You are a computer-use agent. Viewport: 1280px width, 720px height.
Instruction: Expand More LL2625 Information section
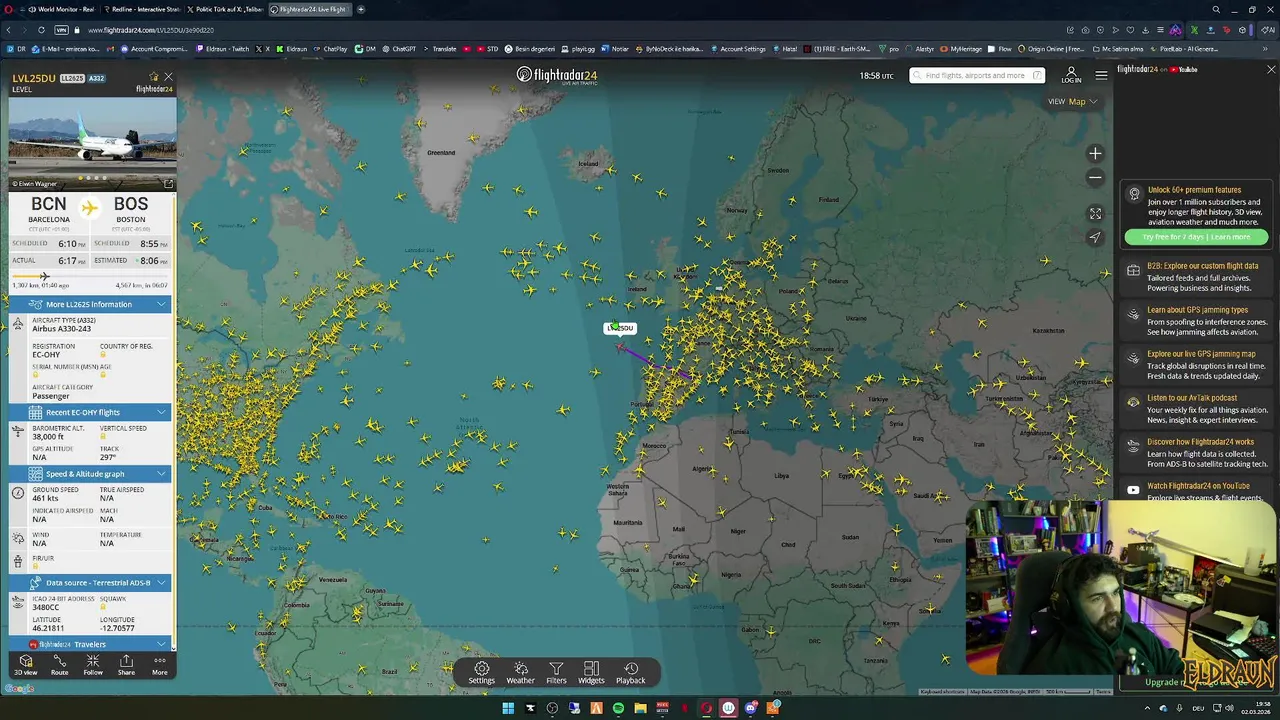click(x=90, y=304)
